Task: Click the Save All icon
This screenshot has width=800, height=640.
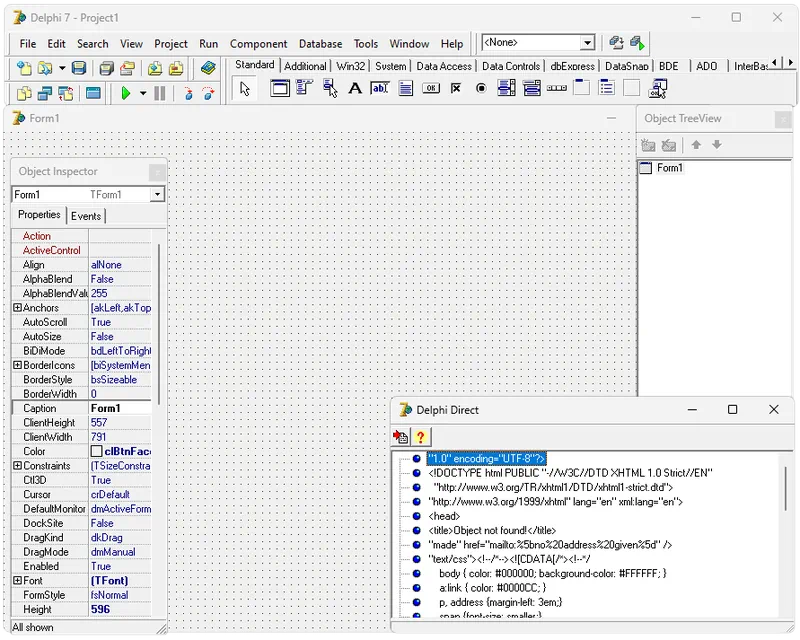Action: coord(106,68)
